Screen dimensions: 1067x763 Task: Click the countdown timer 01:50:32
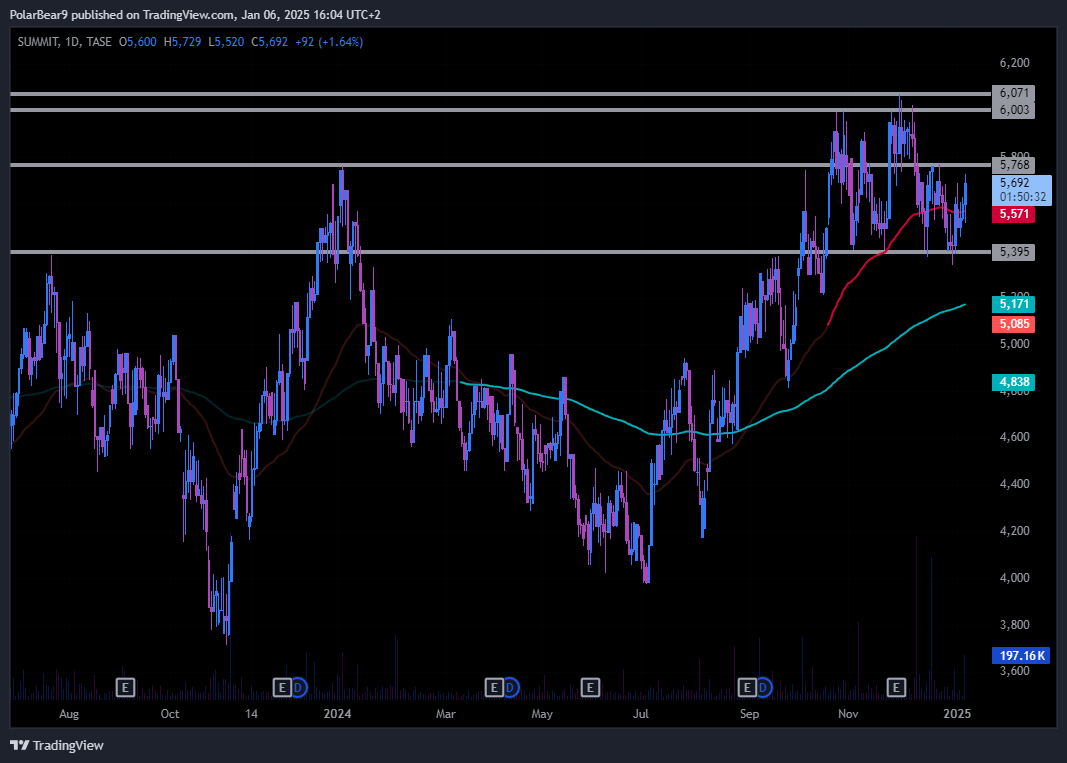[x=1023, y=197]
